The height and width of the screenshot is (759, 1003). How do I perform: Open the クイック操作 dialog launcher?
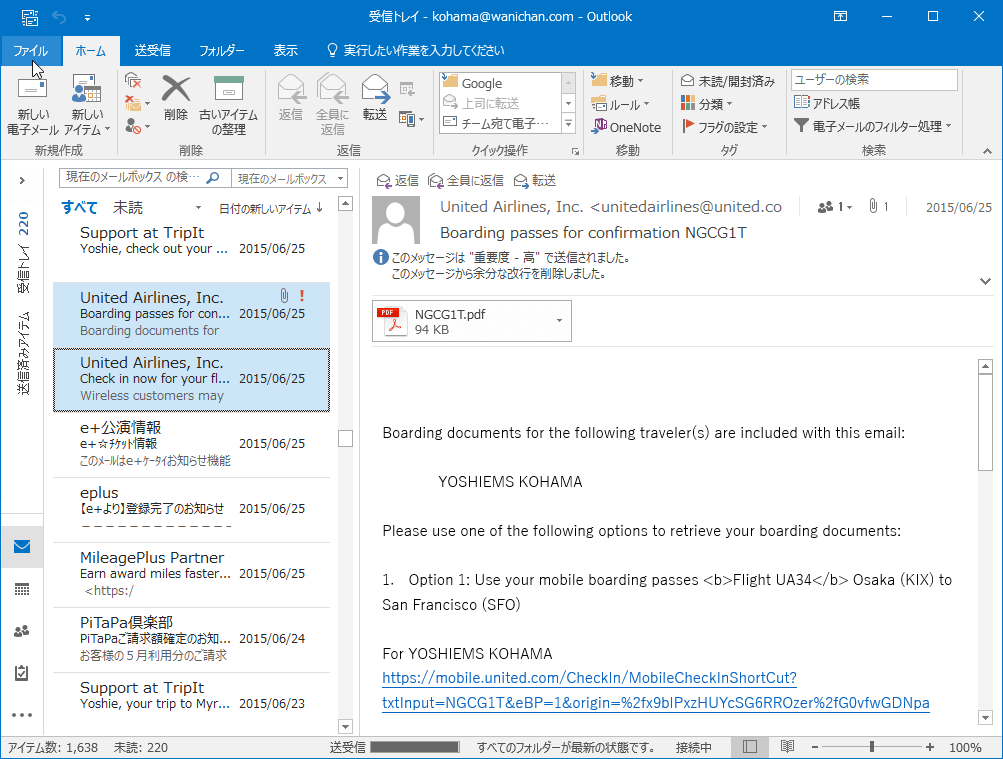coord(575,152)
